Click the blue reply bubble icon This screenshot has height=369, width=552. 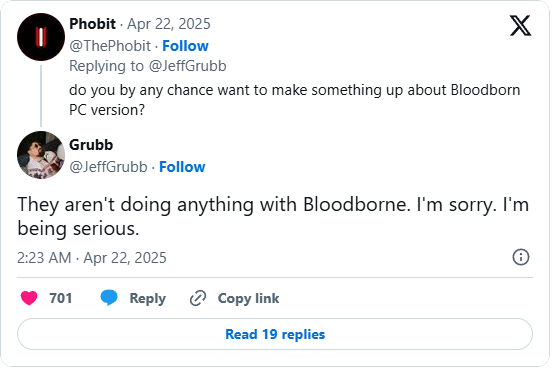coord(109,298)
